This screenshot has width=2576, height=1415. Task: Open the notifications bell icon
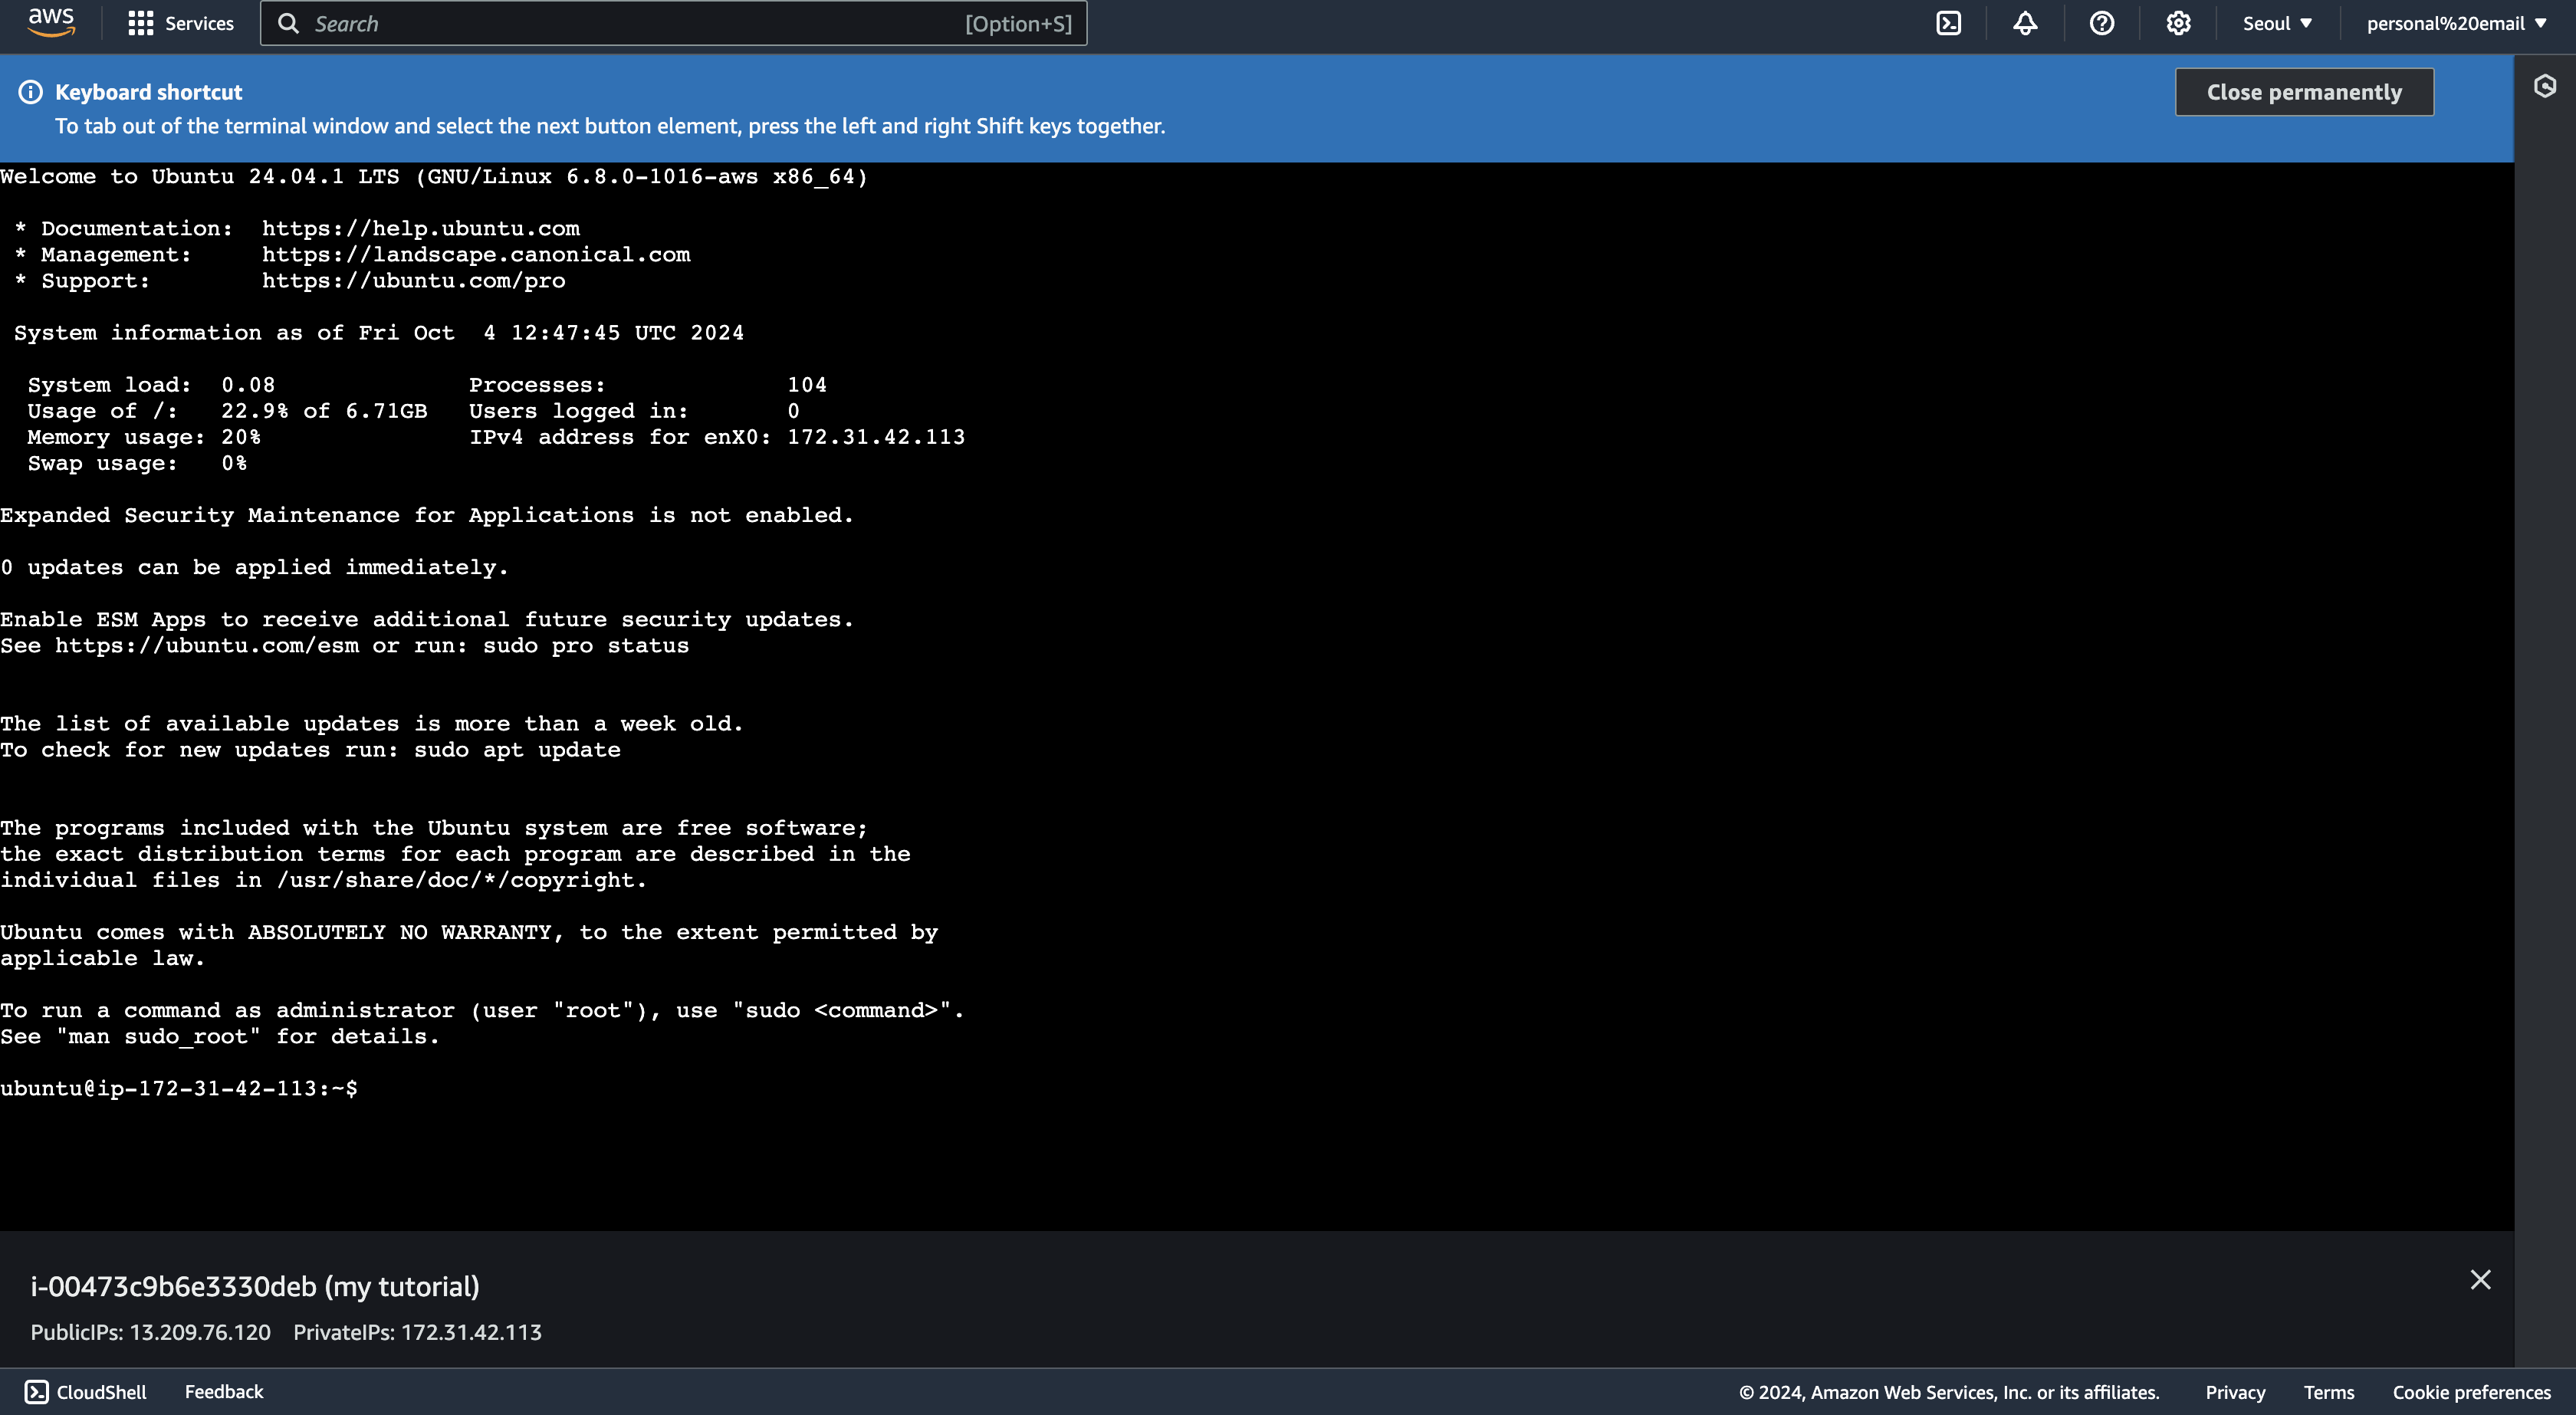coord(2025,23)
